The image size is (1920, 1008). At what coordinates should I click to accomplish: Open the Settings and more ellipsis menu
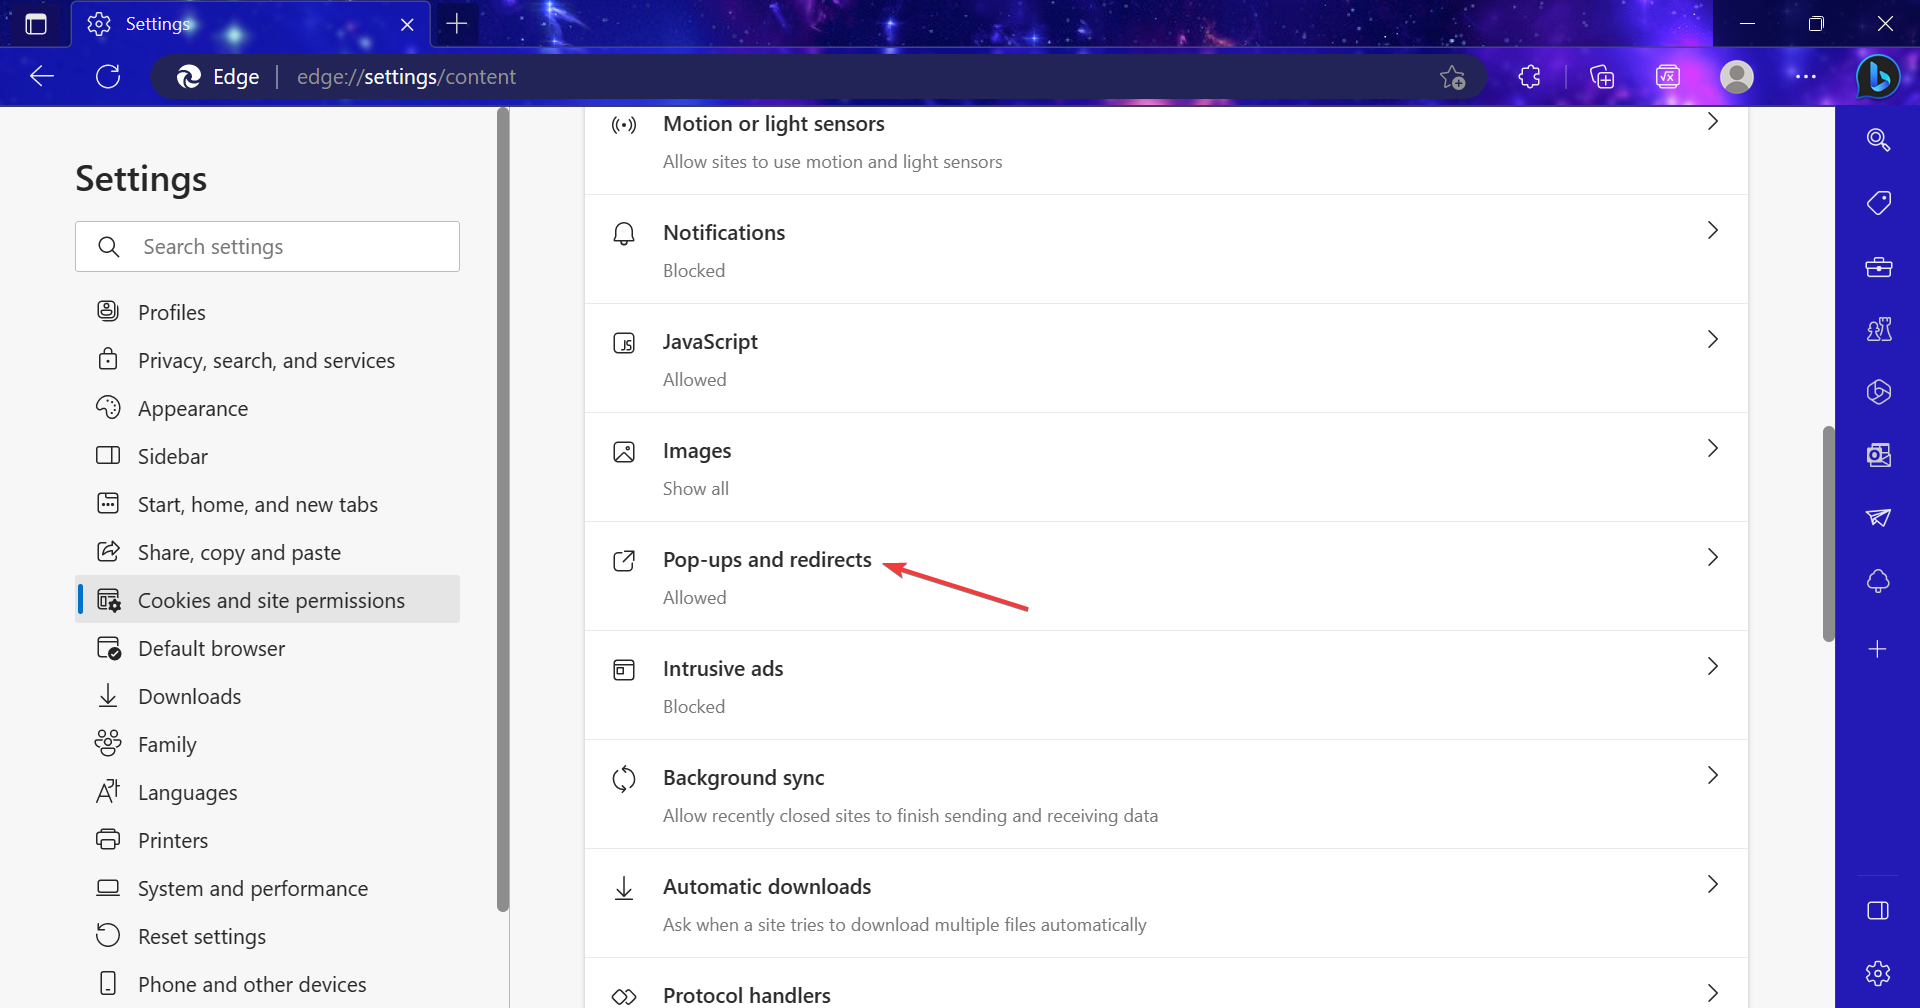(1806, 76)
